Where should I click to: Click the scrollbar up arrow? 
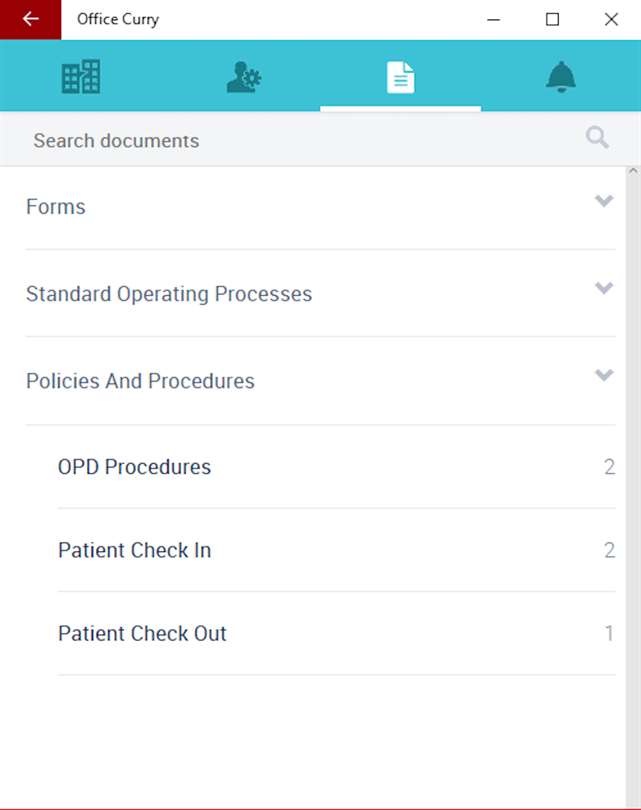click(x=632, y=172)
